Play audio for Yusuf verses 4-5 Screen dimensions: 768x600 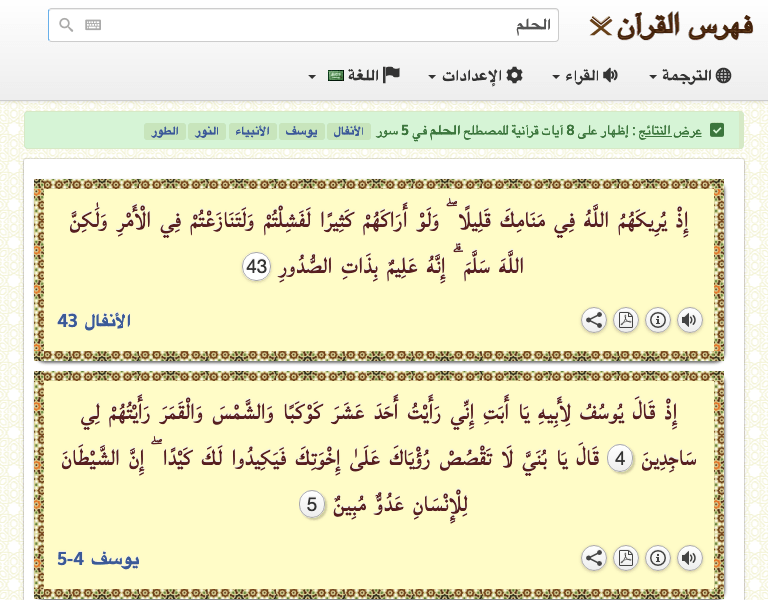[689, 558]
